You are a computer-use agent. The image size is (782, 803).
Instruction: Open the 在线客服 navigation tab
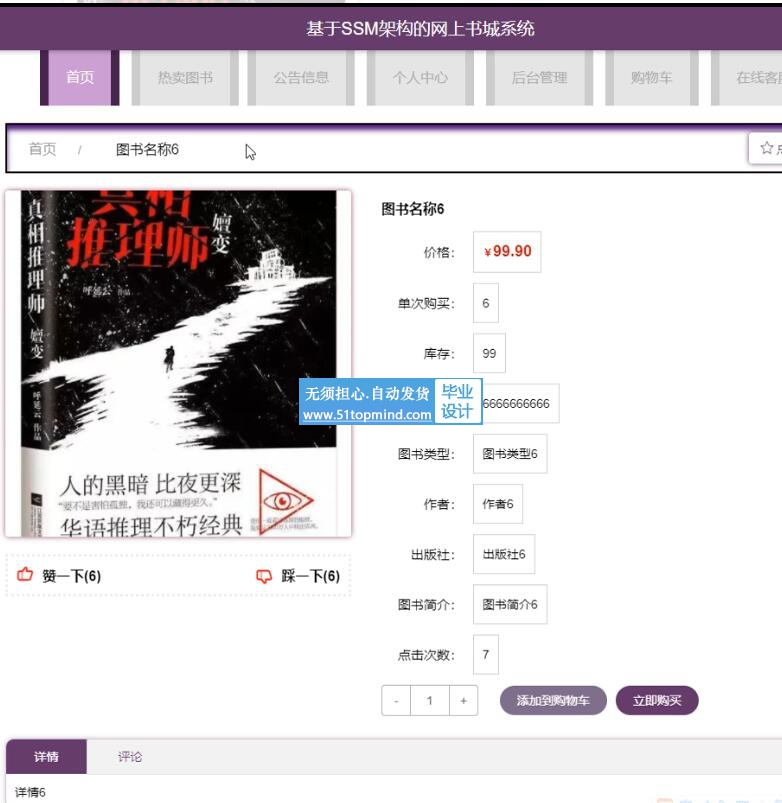(x=748, y=77)
